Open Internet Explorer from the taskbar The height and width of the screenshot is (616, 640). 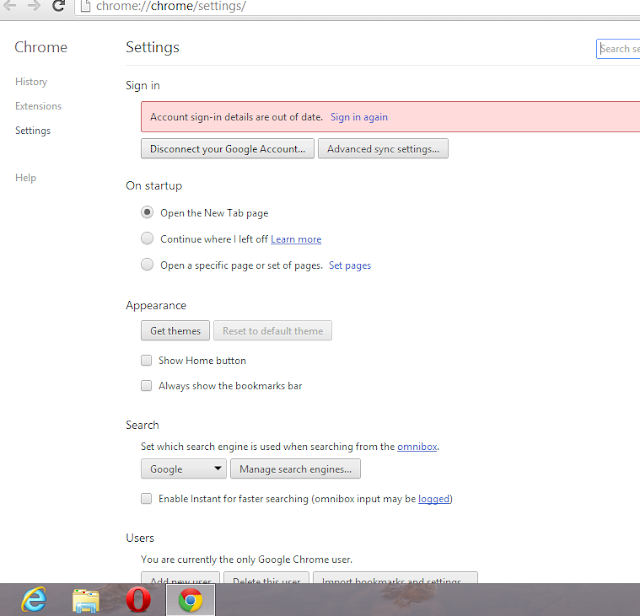coord(33,599)
